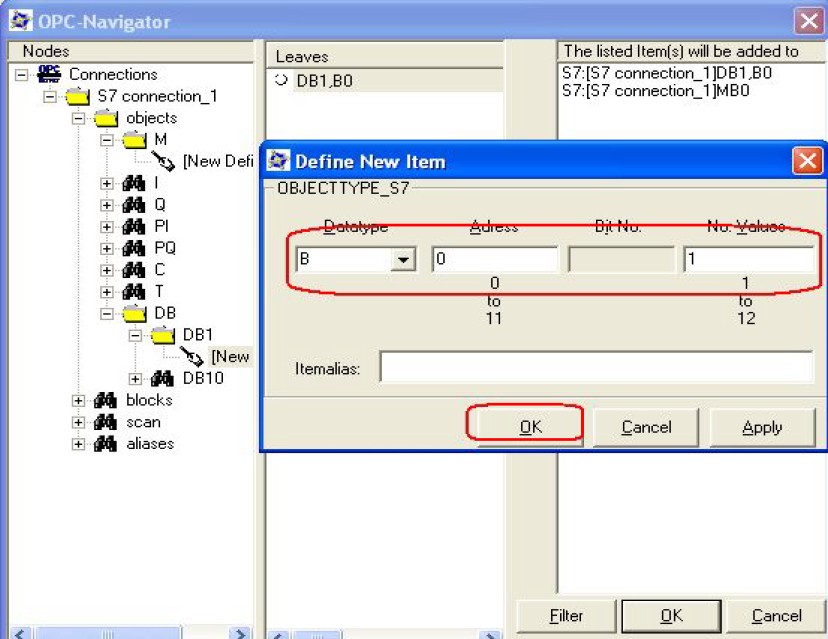Click OK in Define New Item dialog
Image resolution: width=828 pixels, height=639 pixels.
[x=530, y=427]
